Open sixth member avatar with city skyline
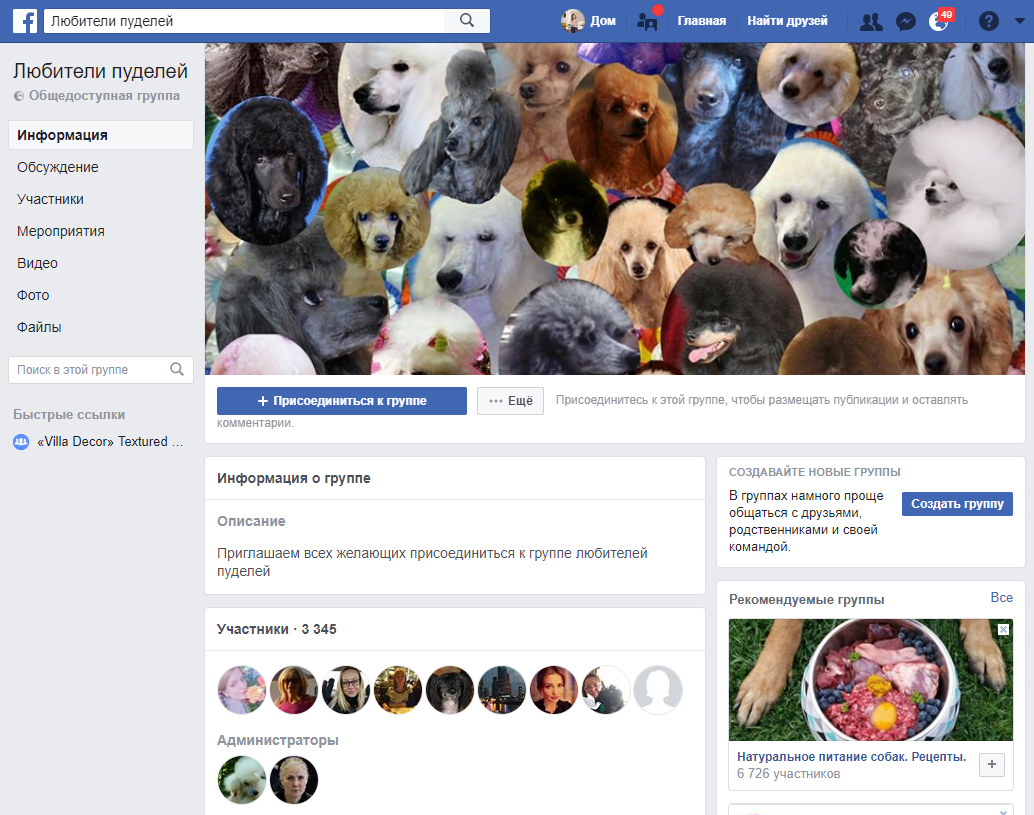 point(502,690)
